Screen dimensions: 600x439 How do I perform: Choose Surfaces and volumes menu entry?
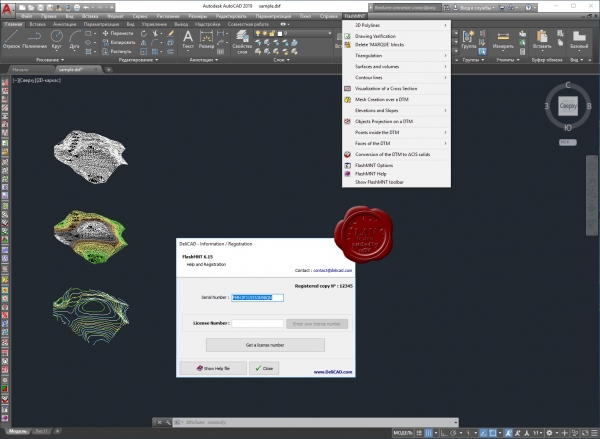396,67
